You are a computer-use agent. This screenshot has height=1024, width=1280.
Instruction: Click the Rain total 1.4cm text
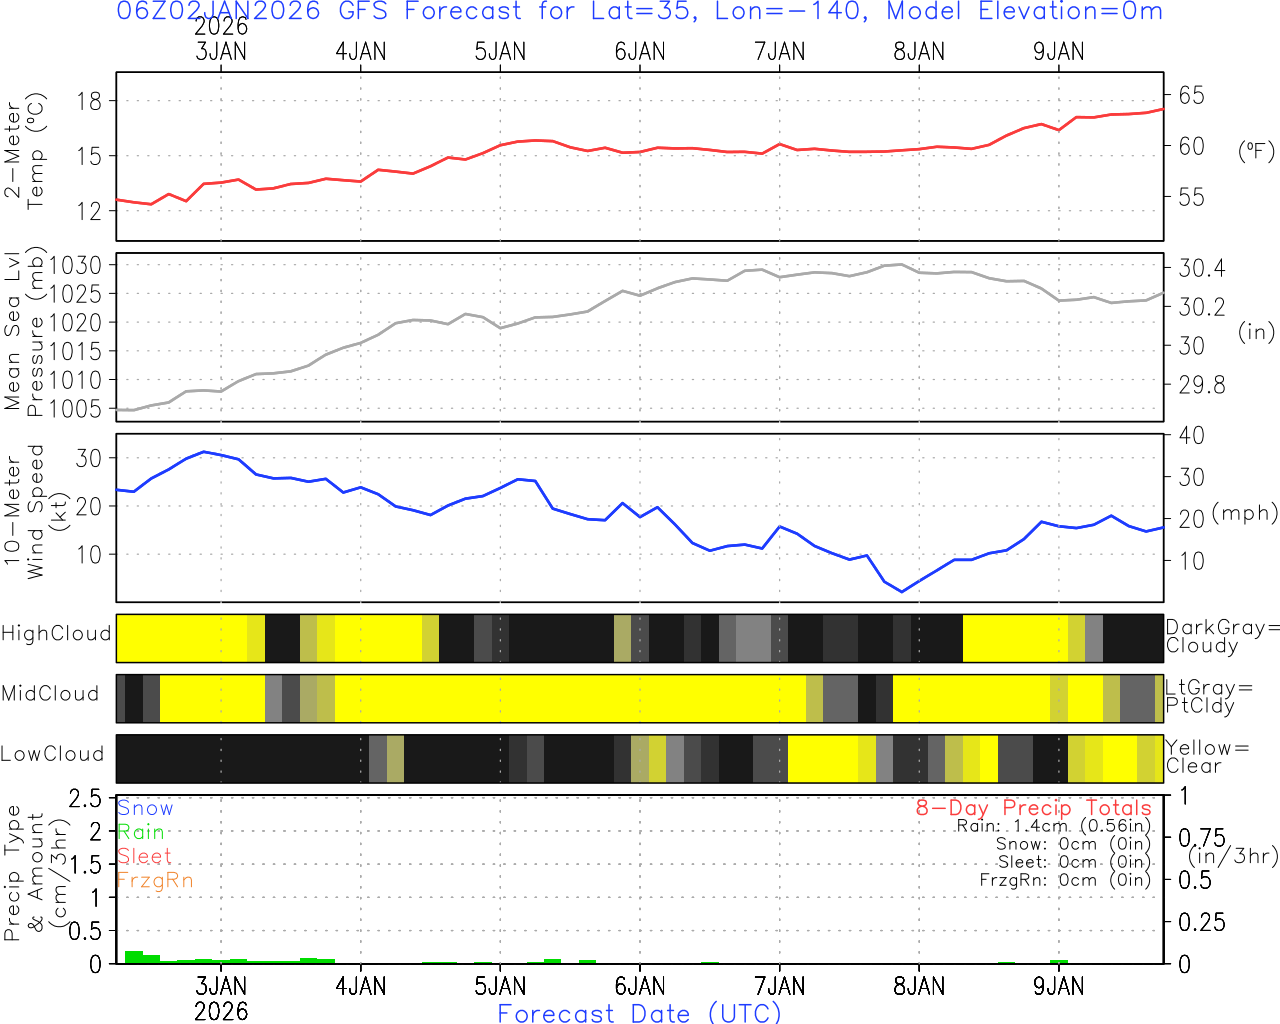tap(1053, 826)
